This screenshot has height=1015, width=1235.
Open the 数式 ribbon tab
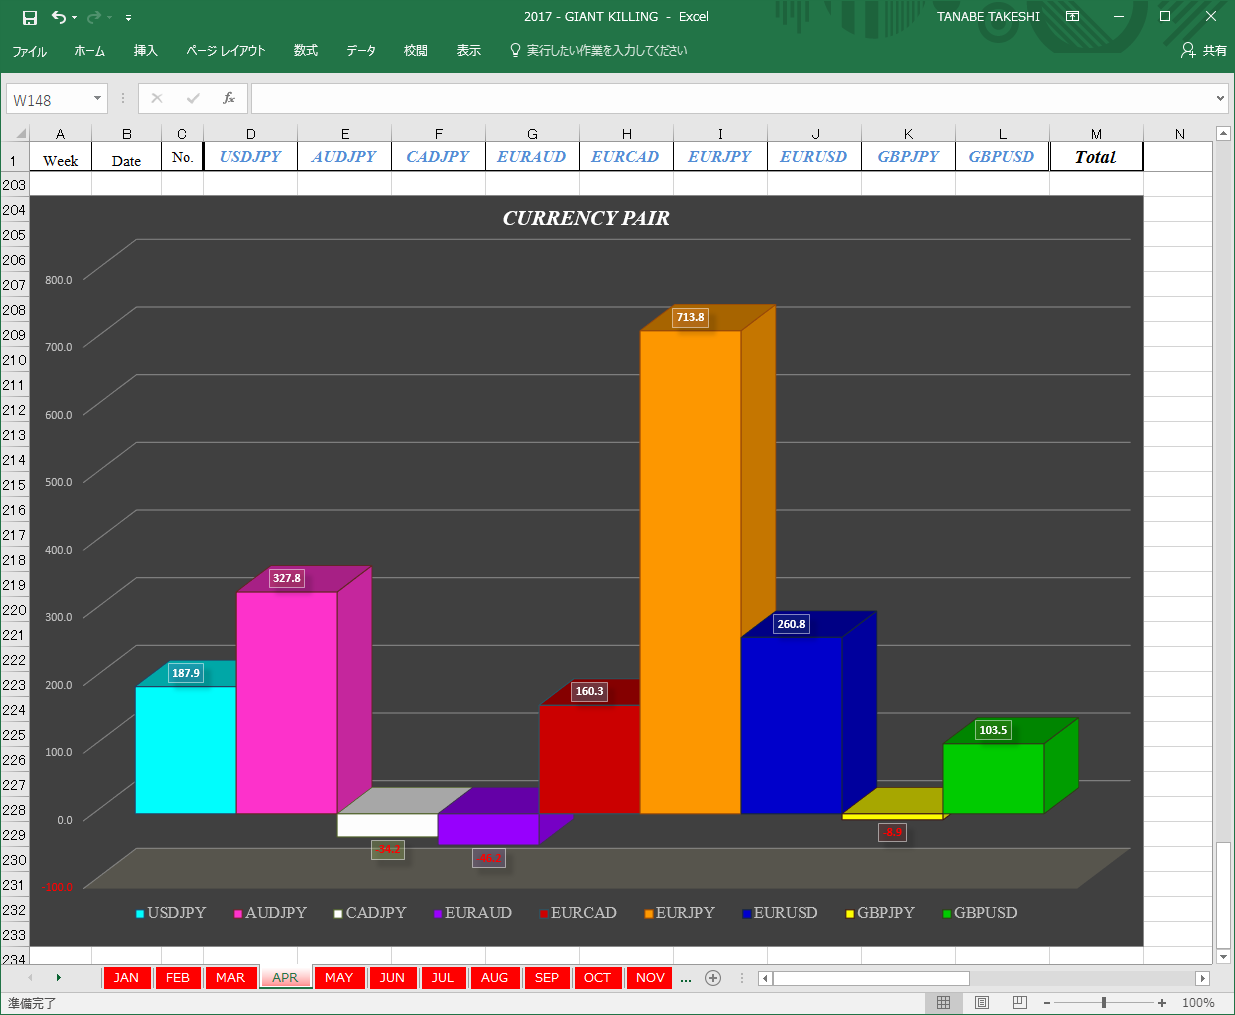tap(306, 50)
